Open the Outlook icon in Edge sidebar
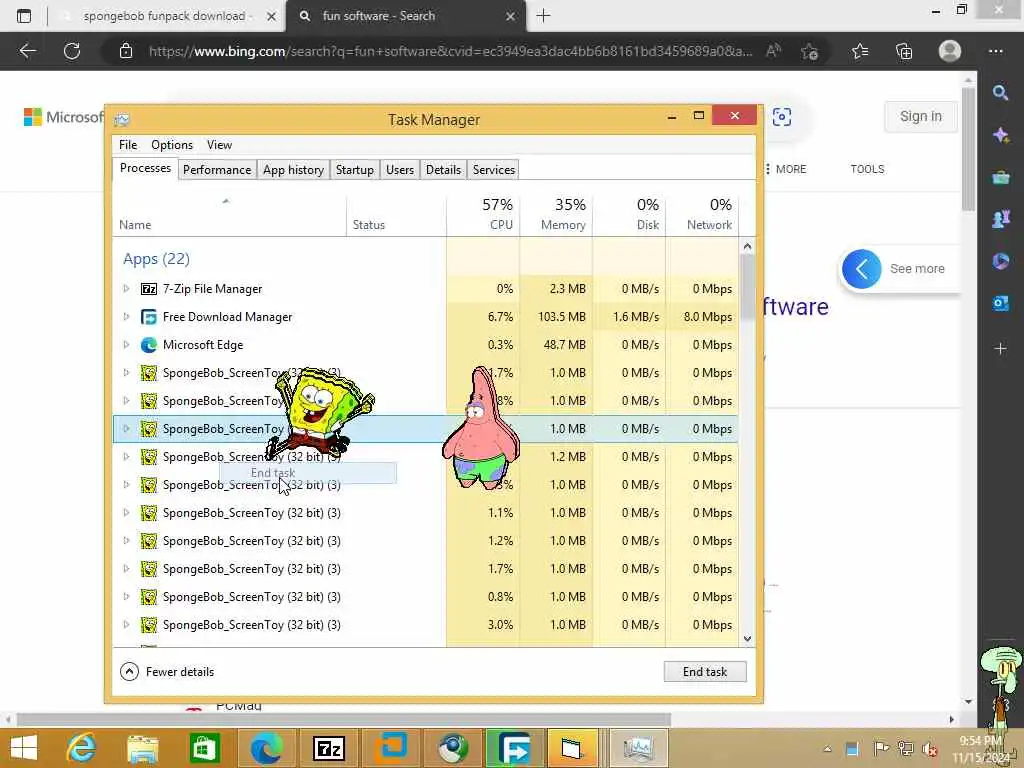The width and height of the screenshot is (1024, 768). click(x=1000, y=303)
